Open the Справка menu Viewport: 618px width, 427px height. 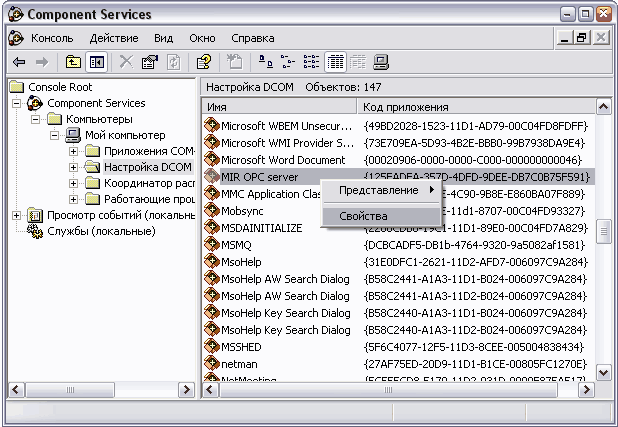coord(253,38)
